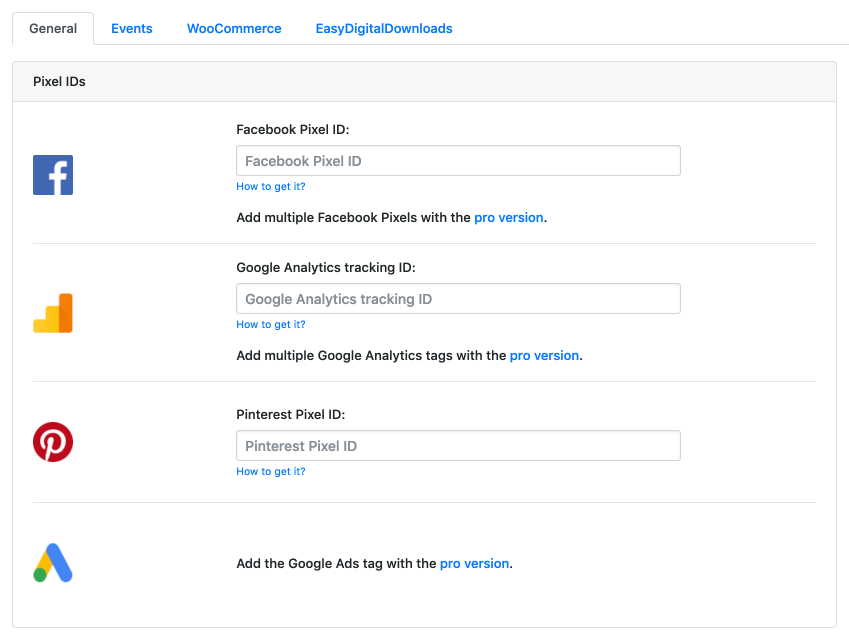The image size is (849, 640).
Task: Focus the Facebook Pixel ID input field
Action: 458,161
